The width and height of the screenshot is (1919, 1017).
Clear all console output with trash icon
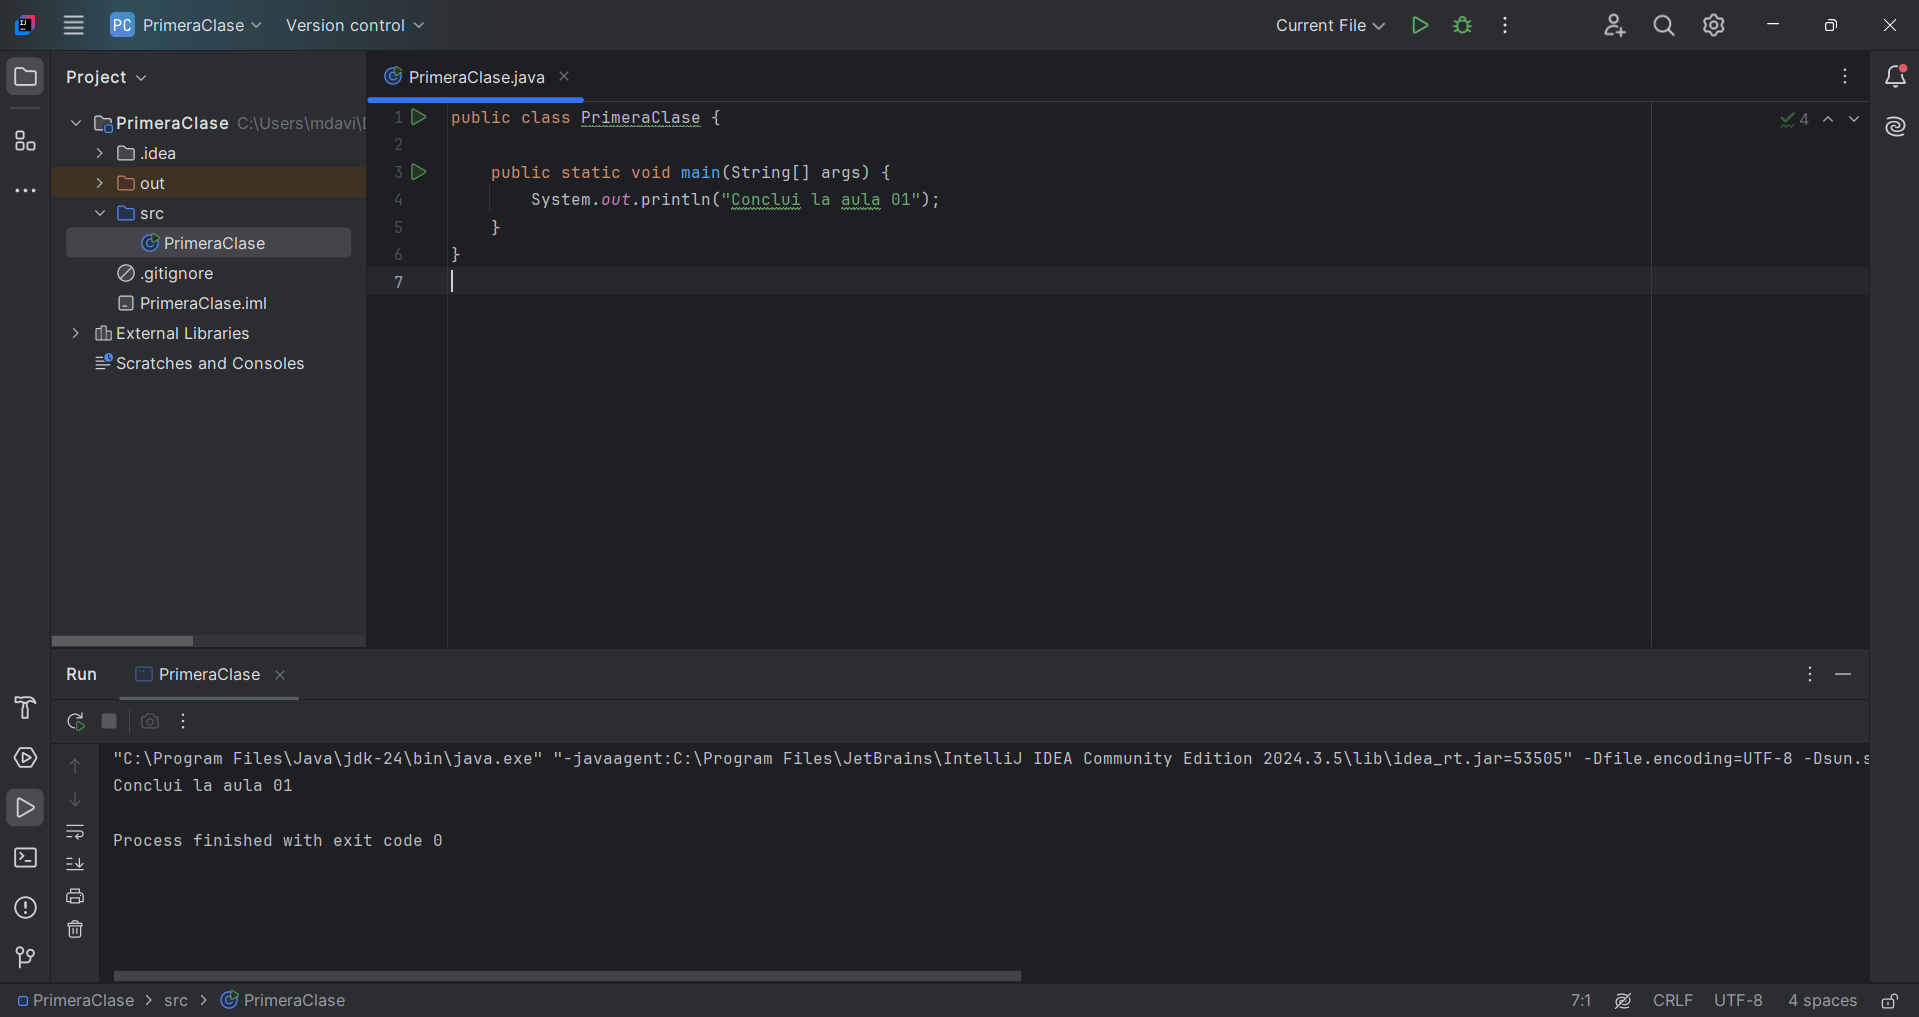click(75, 930)
